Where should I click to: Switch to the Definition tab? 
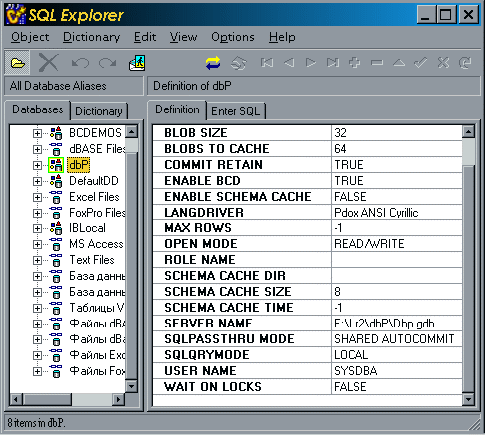point(177,110)
